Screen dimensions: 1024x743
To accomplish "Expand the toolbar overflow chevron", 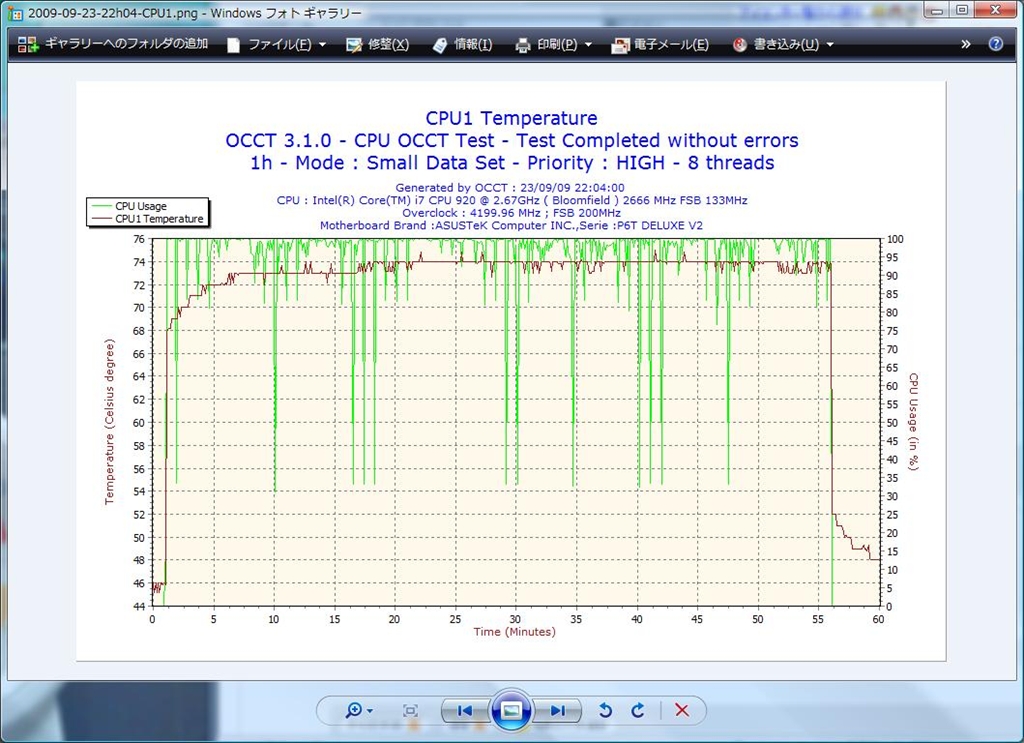I will (x=966, y=44).
